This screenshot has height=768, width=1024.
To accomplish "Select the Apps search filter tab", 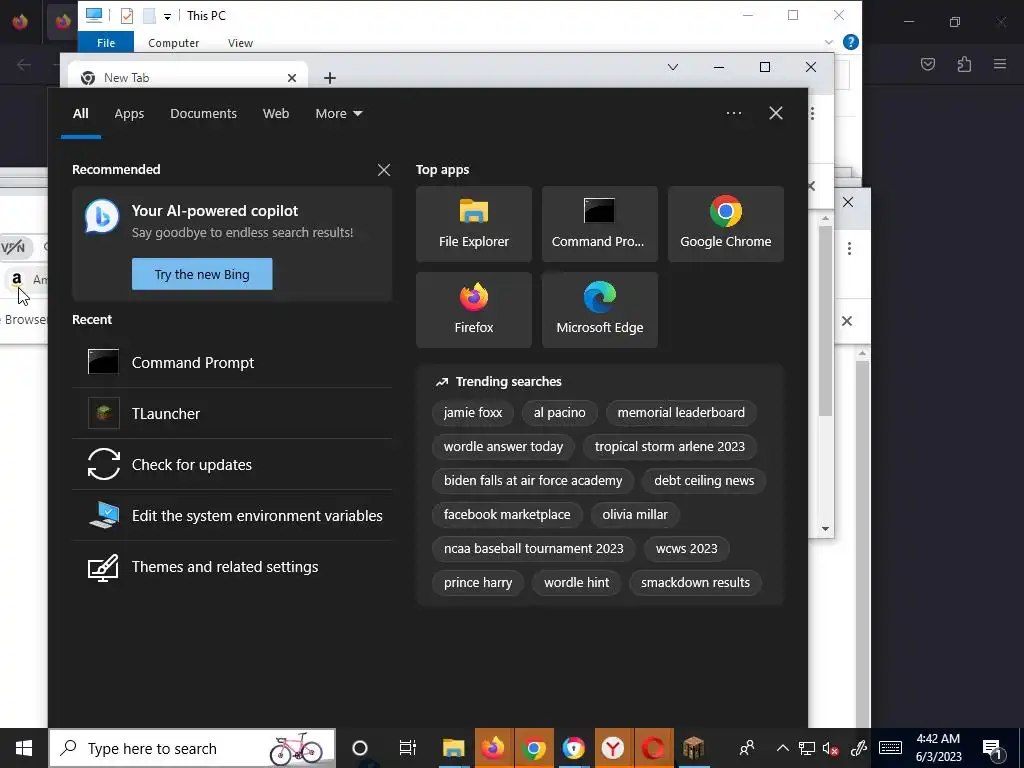I will point(129,114).
